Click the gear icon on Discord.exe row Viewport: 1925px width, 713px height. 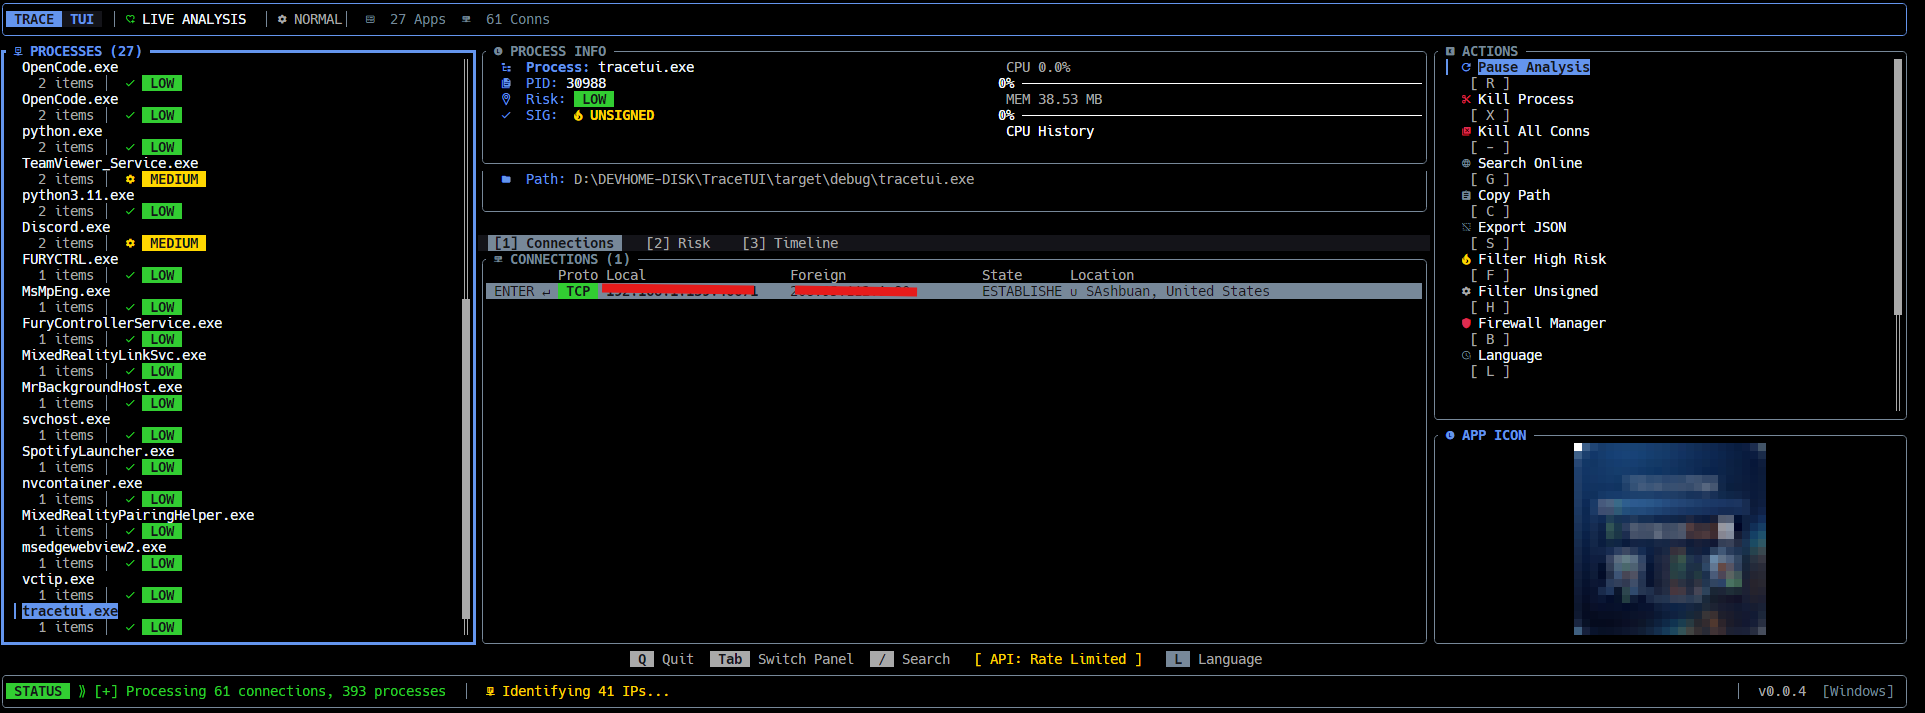[130, 244]
